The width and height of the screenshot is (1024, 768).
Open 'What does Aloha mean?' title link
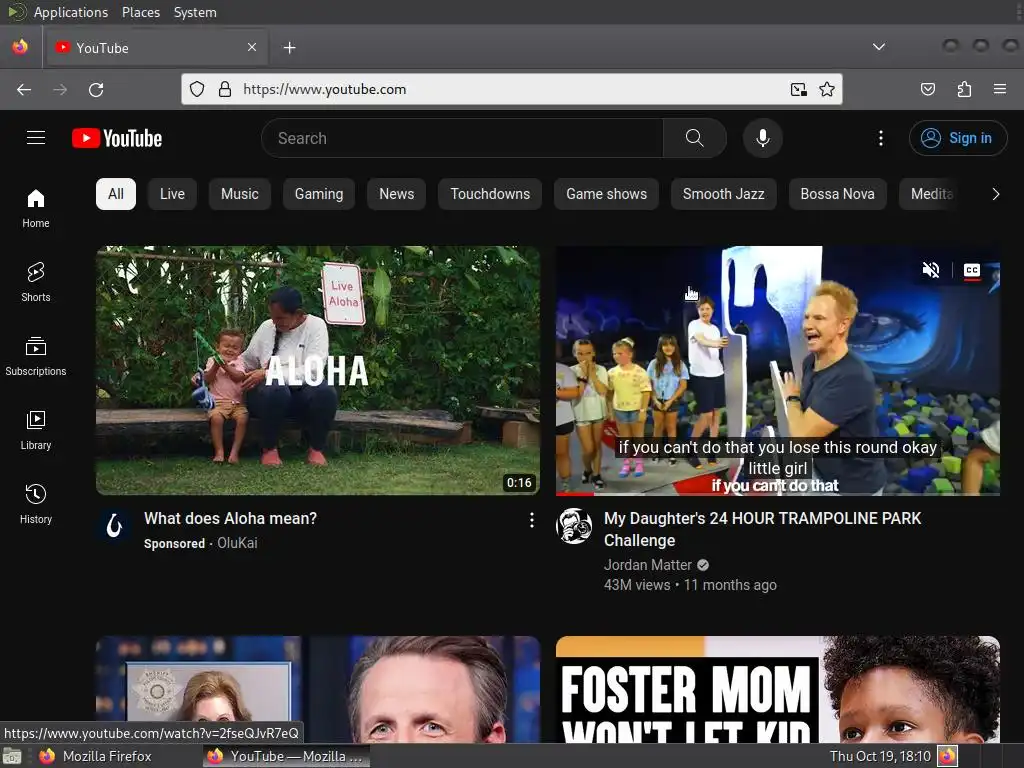231,519
